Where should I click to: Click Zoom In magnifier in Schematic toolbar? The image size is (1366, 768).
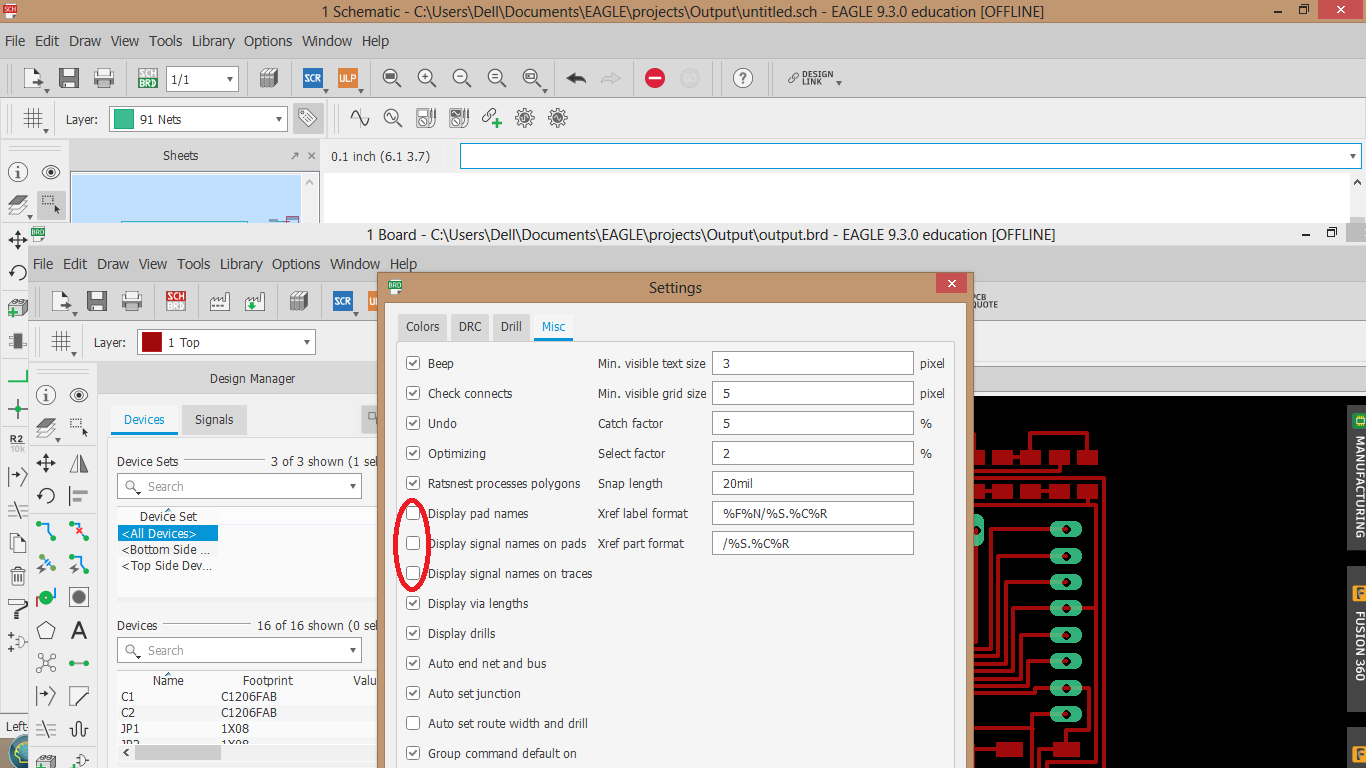[427, 78]
